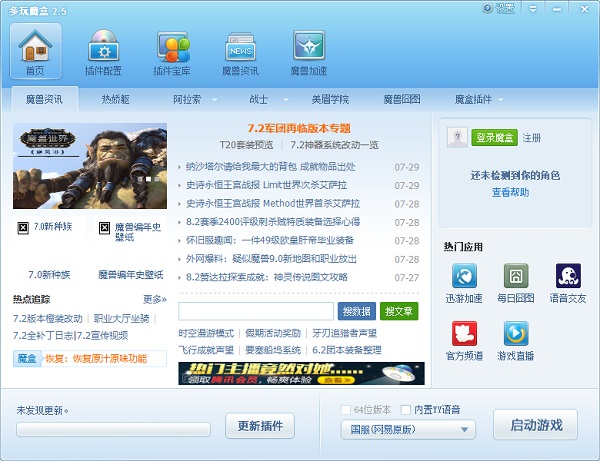Open the 语音交友 app icon
600x461 pixels.
click(568, 282)
